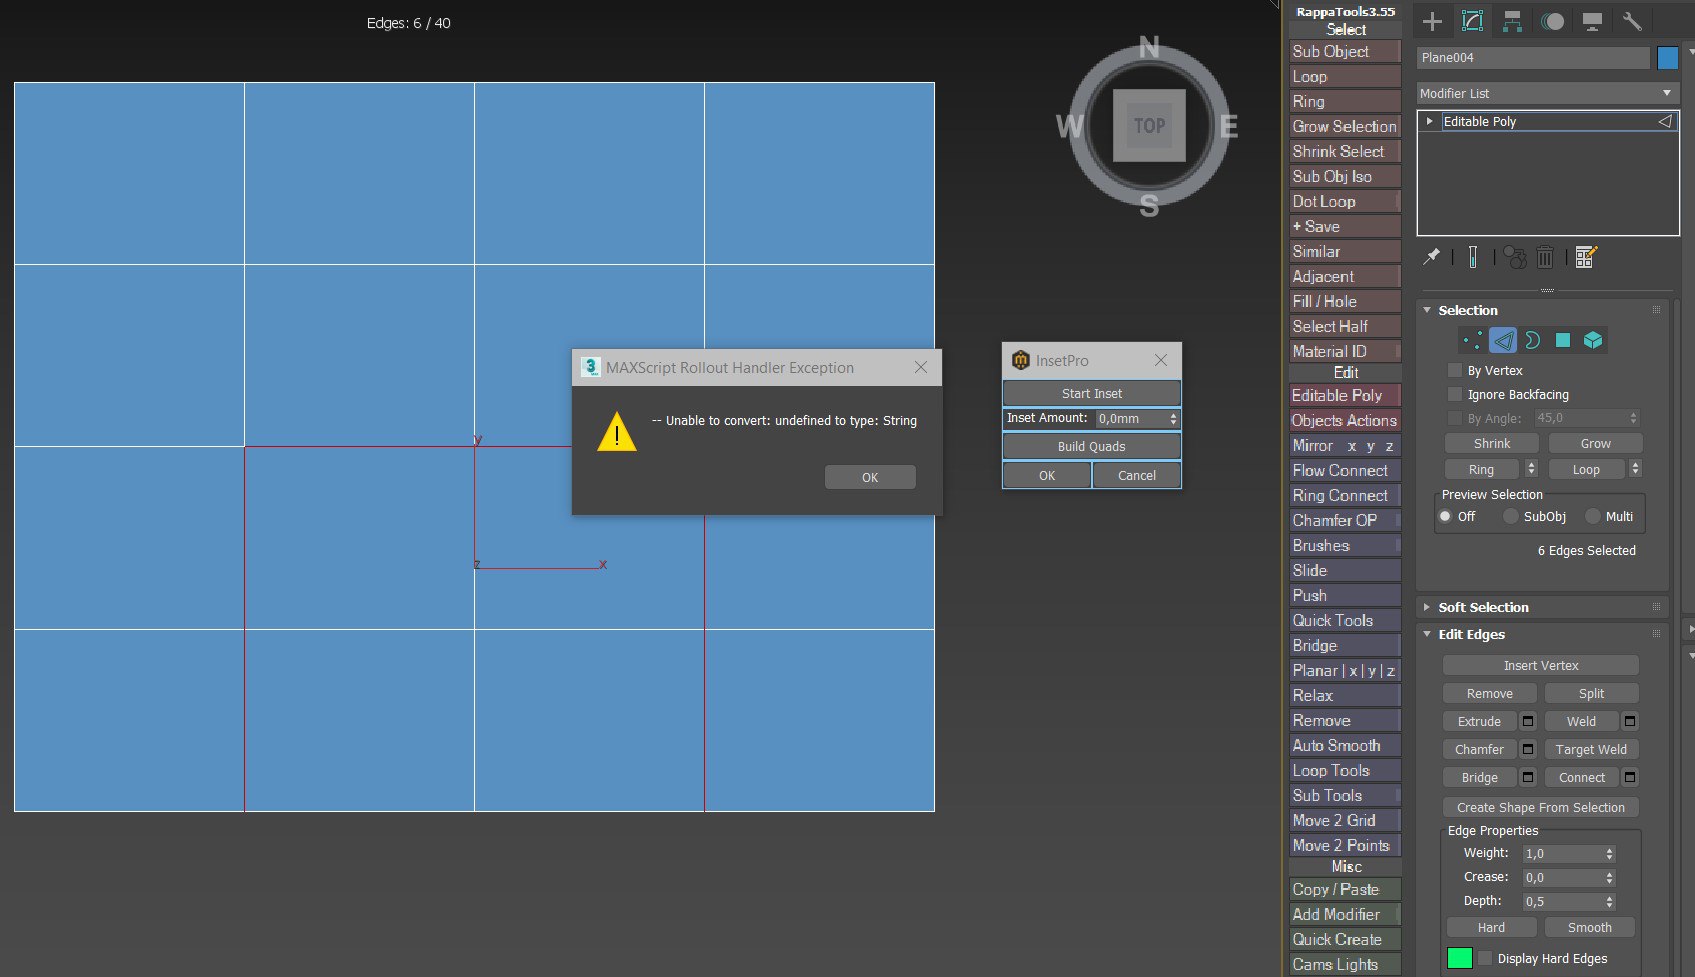Open Weld settings box icon
This screenshot has width=1695, height=977.
[1630, 721]
